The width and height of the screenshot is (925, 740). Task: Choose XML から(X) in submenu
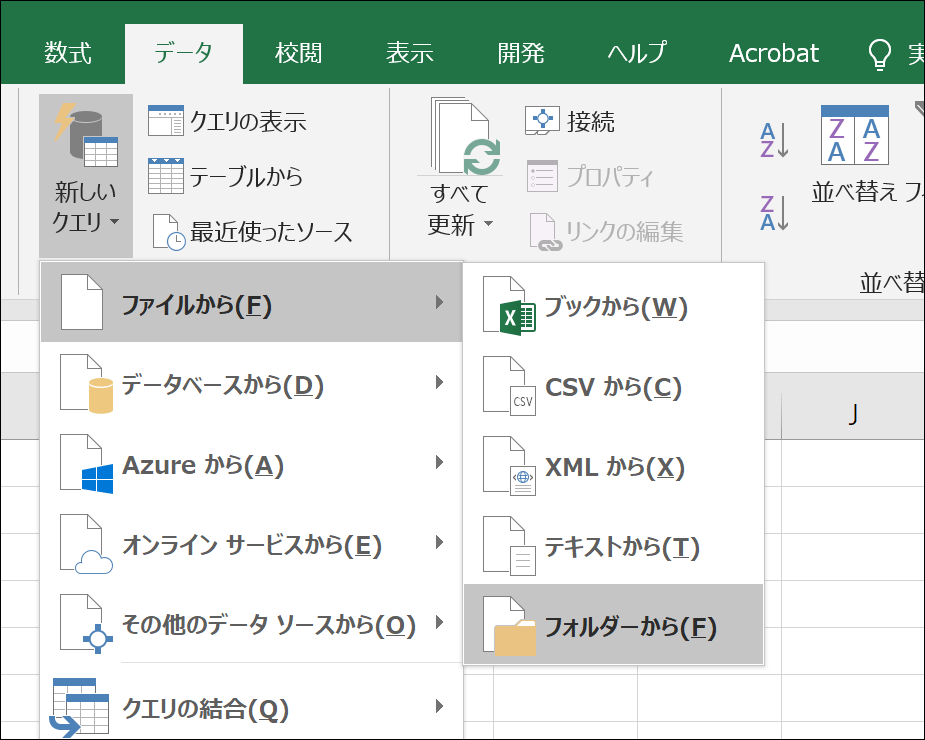(x=614, y=466)
